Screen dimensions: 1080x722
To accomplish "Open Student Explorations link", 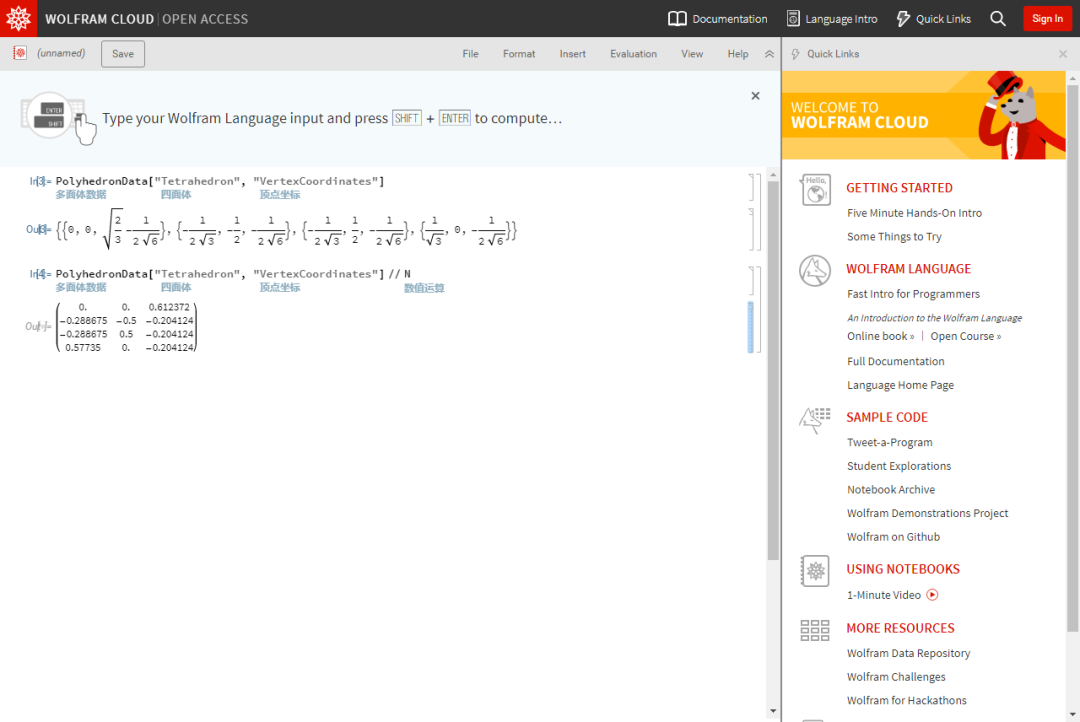I will pos(899,466).
